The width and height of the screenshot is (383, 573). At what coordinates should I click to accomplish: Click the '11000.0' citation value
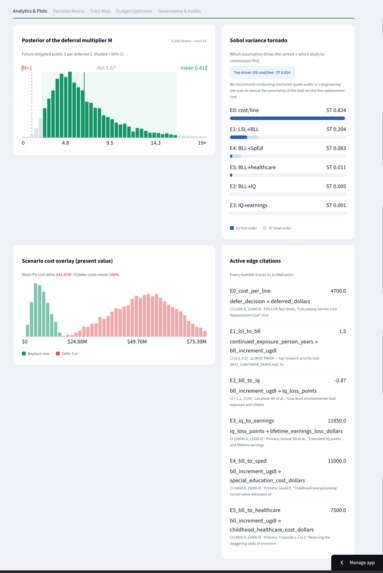pos(337,461)
